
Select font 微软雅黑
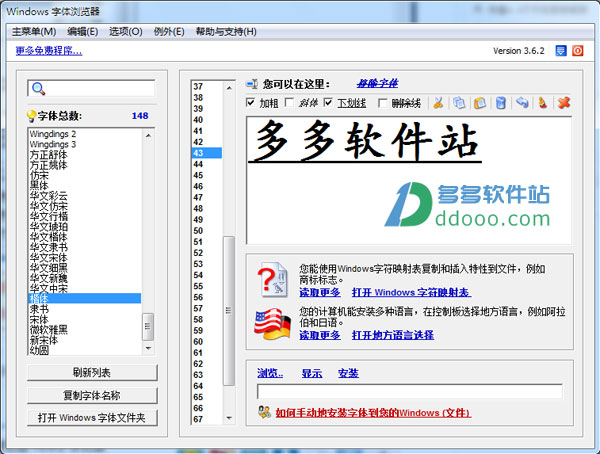tap(49, 330)
